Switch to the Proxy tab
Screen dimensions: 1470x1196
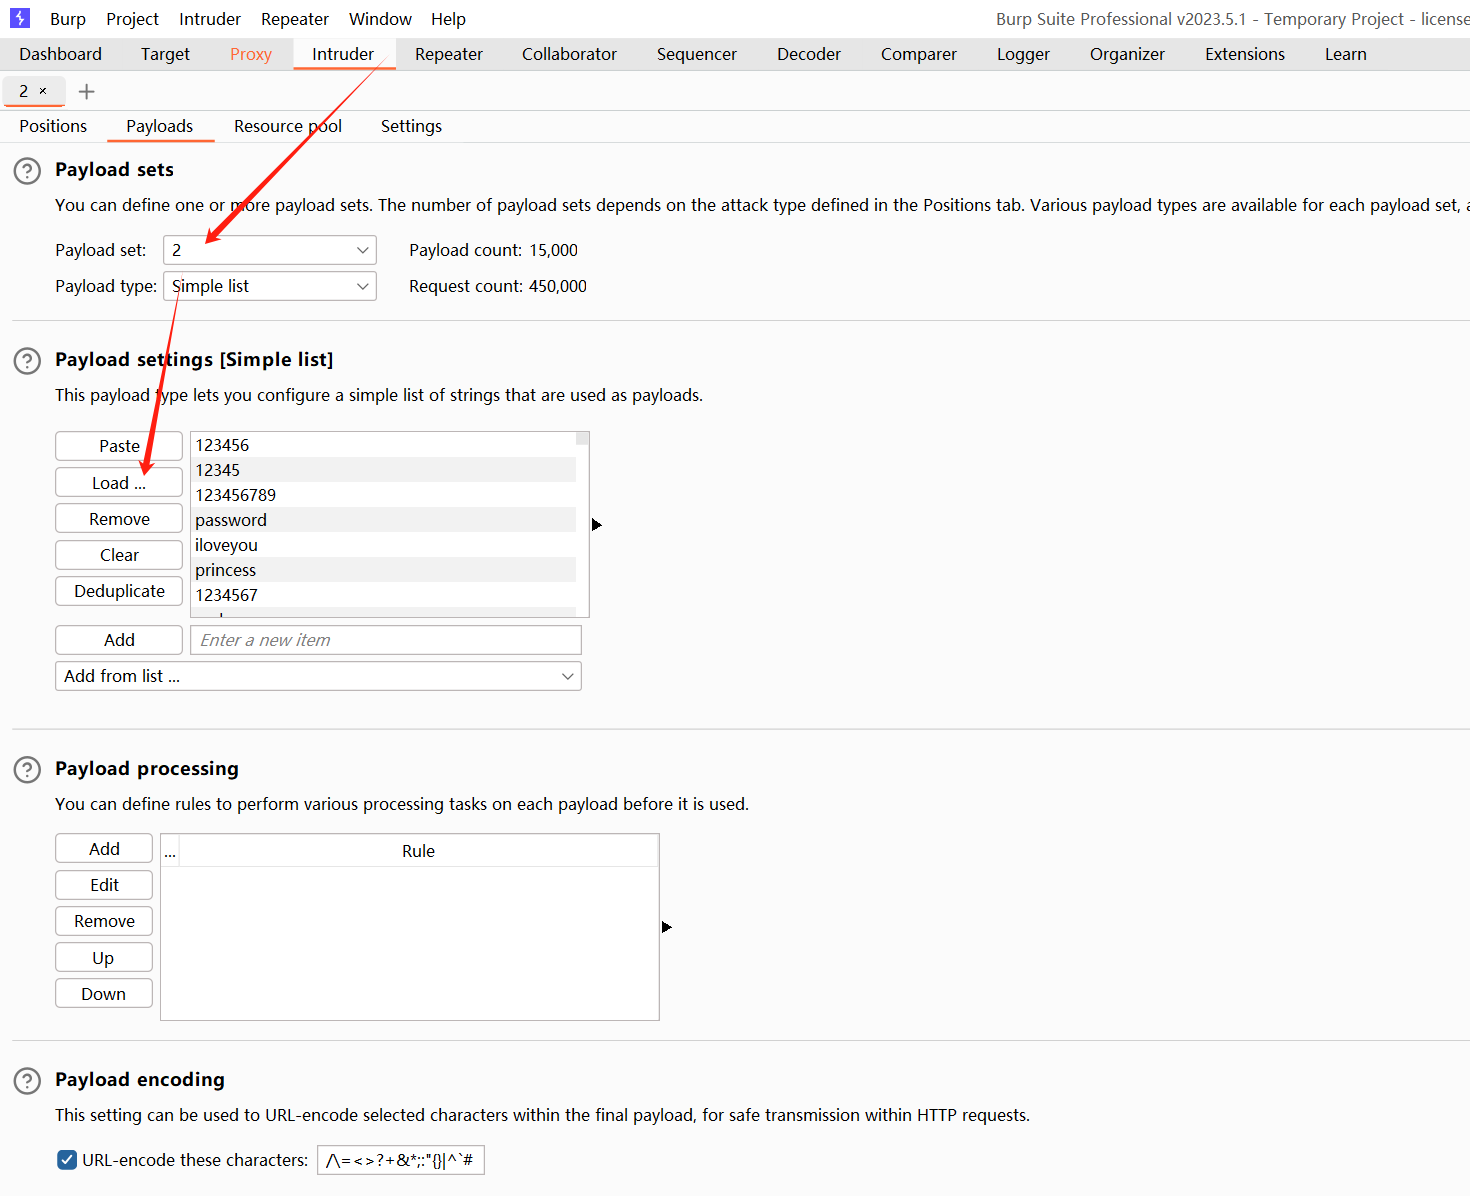251,54
